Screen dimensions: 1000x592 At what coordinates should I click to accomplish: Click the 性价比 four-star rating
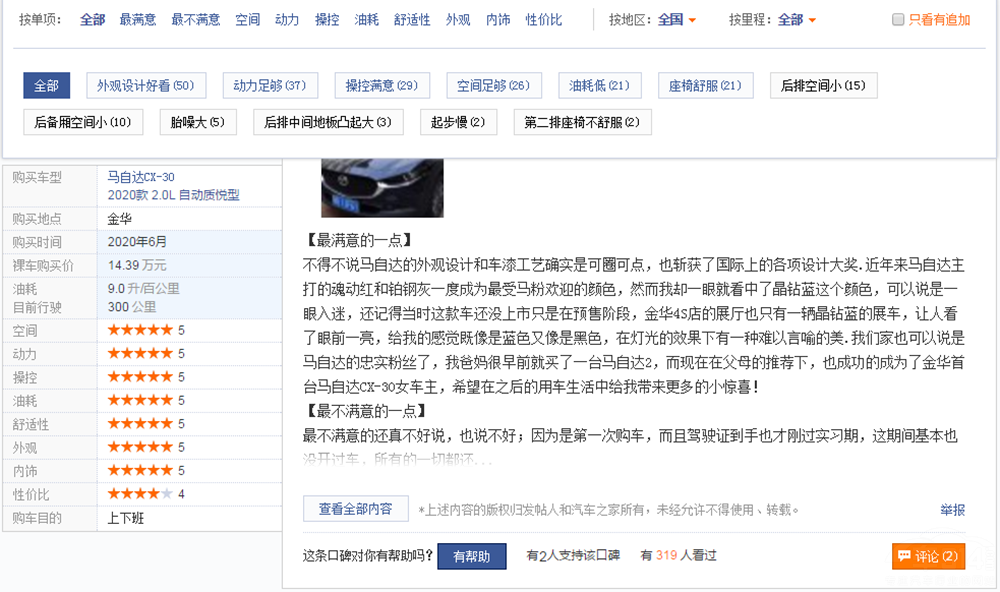(140, 494)
